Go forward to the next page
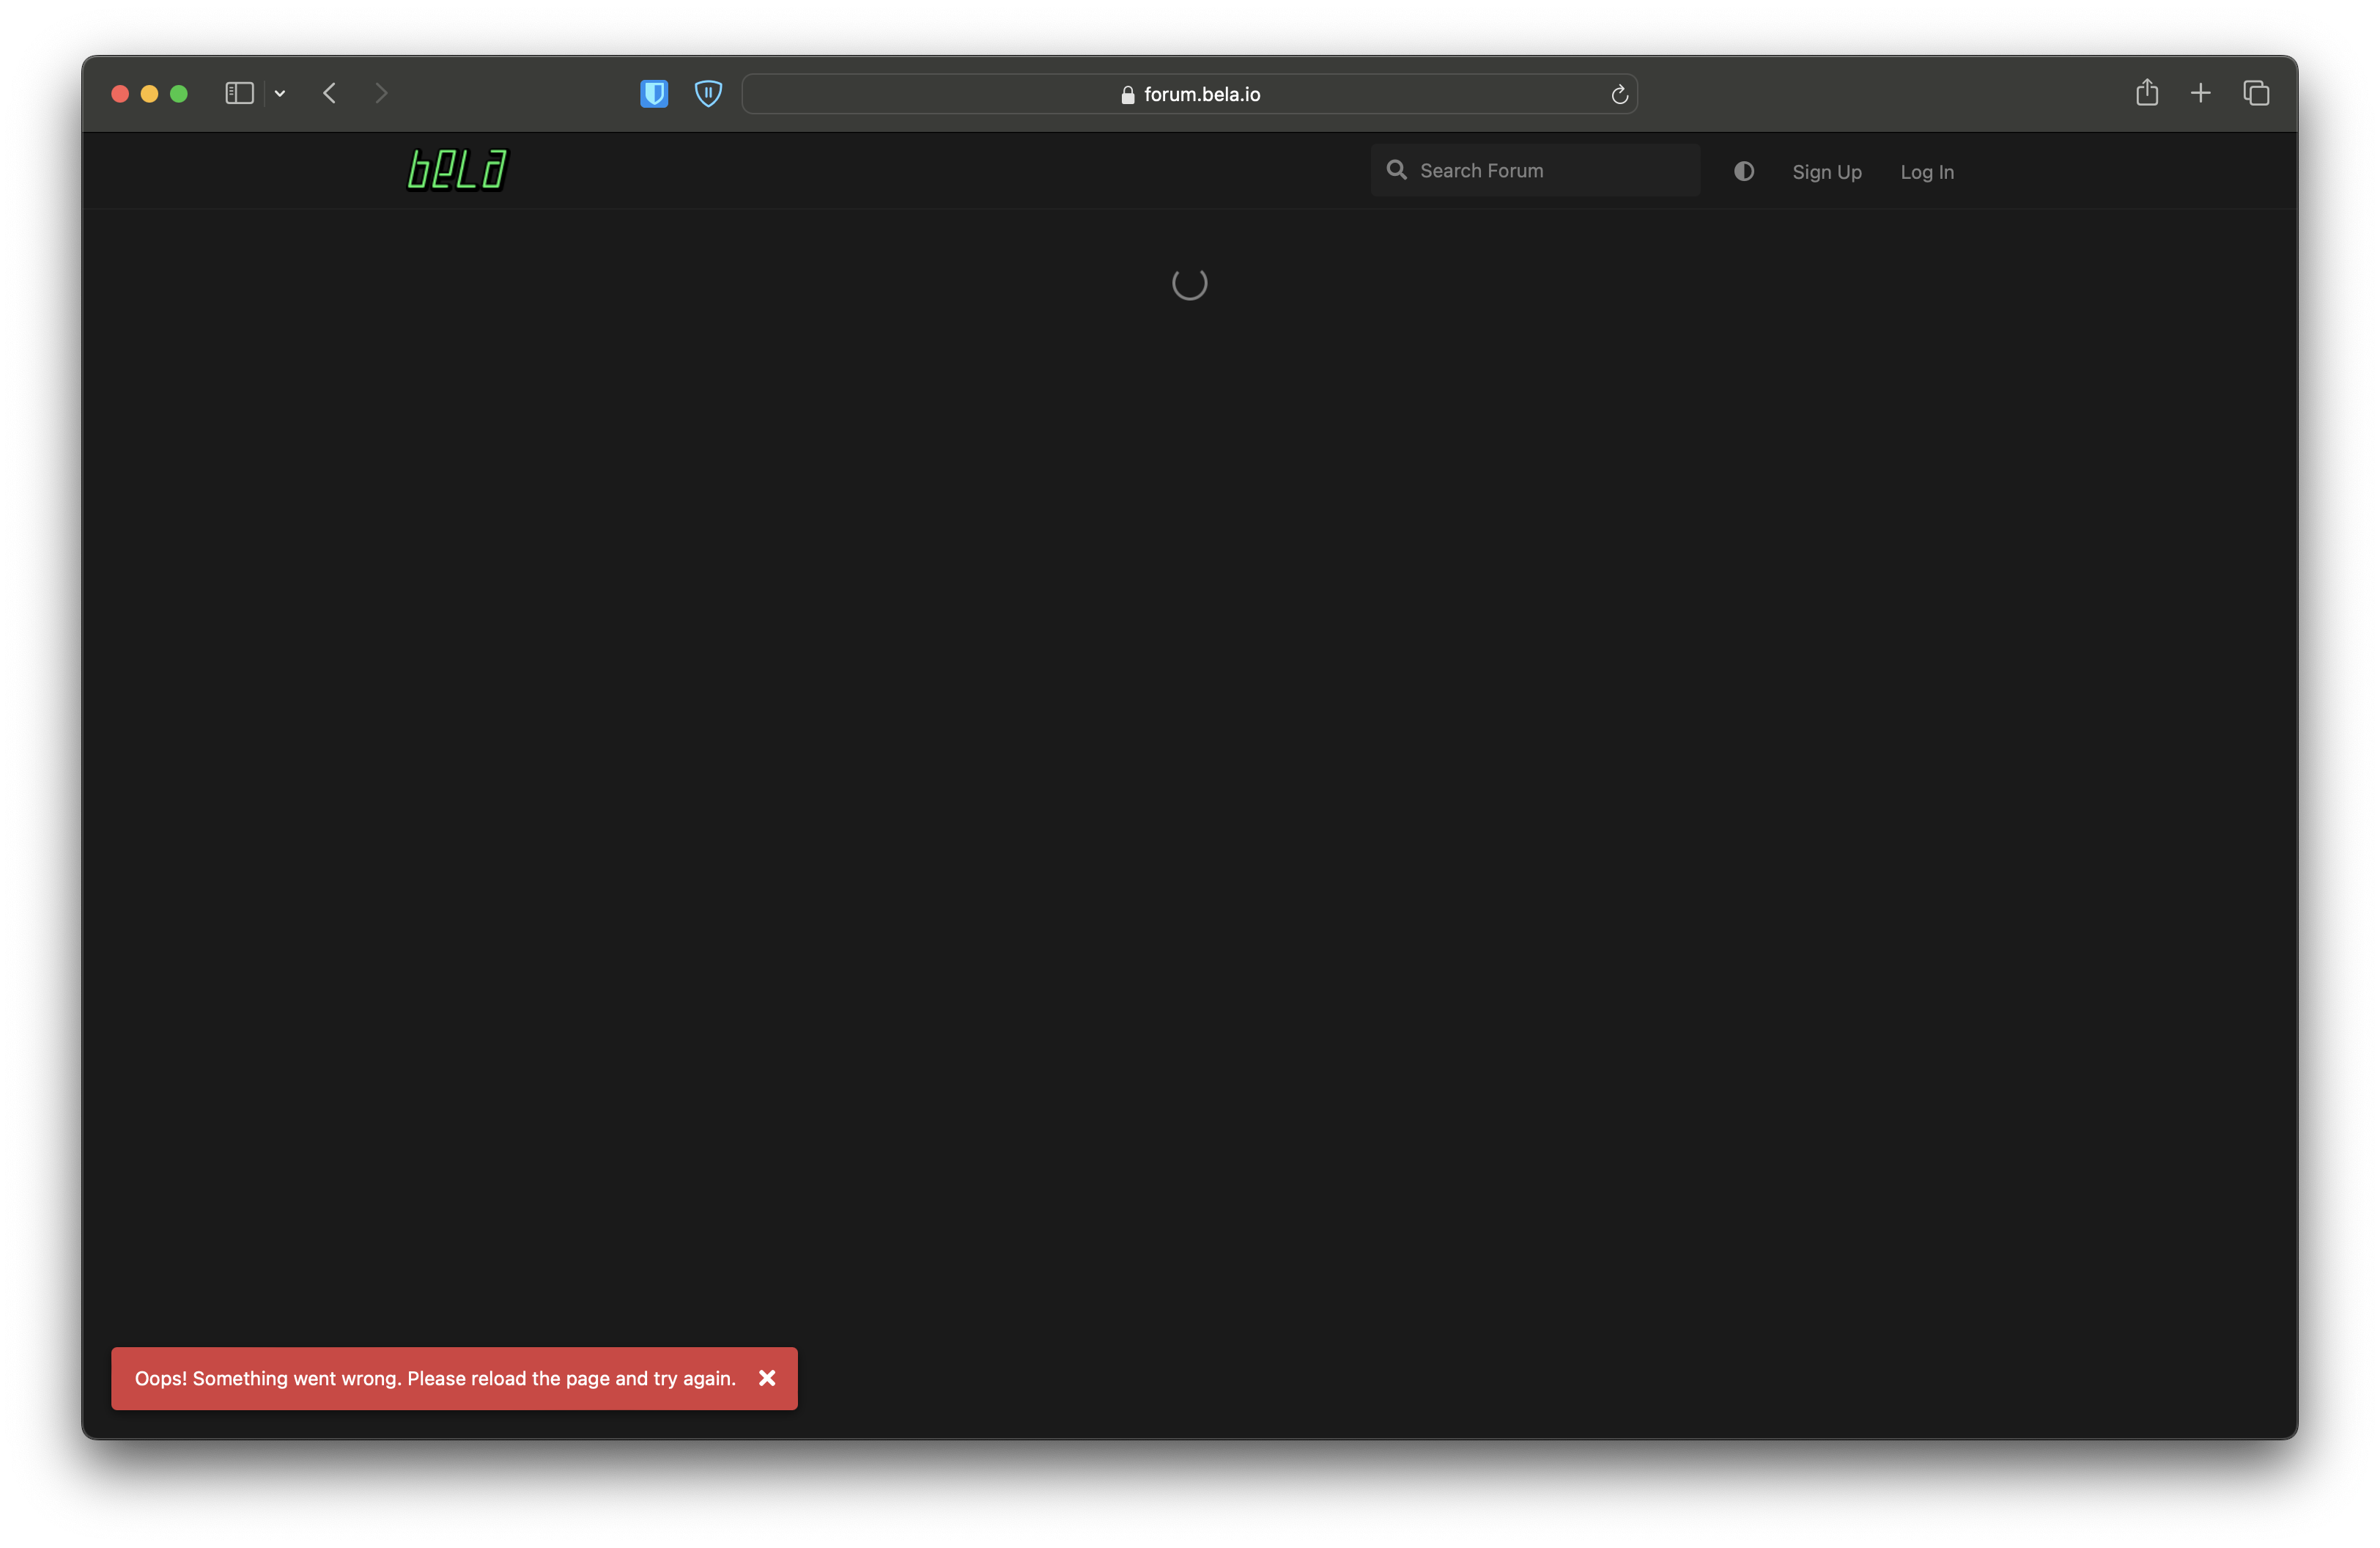Screen dimensions: 2380x1548 point(381,94)
